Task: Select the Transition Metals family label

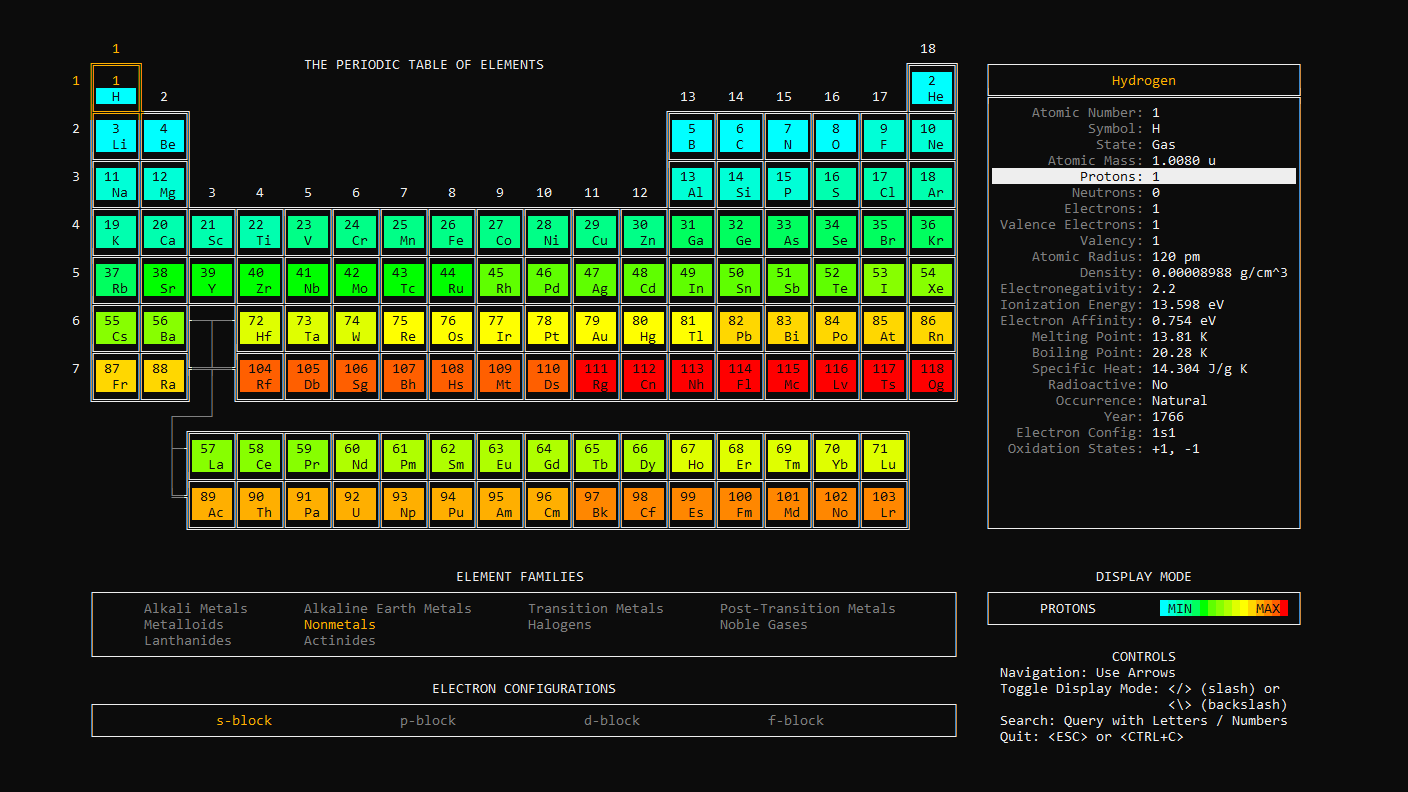Action: [x=595, y=608]
